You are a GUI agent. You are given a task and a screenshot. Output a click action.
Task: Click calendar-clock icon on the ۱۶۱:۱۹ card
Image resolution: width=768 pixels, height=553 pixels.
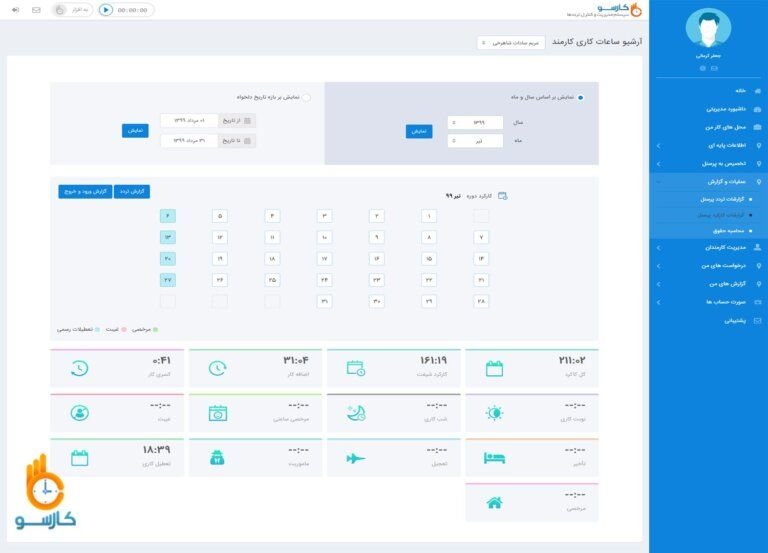pos(356,368)
